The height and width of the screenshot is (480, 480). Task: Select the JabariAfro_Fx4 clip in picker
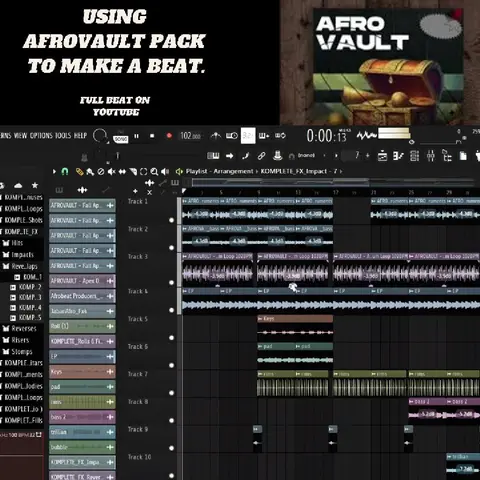point(82,311)
